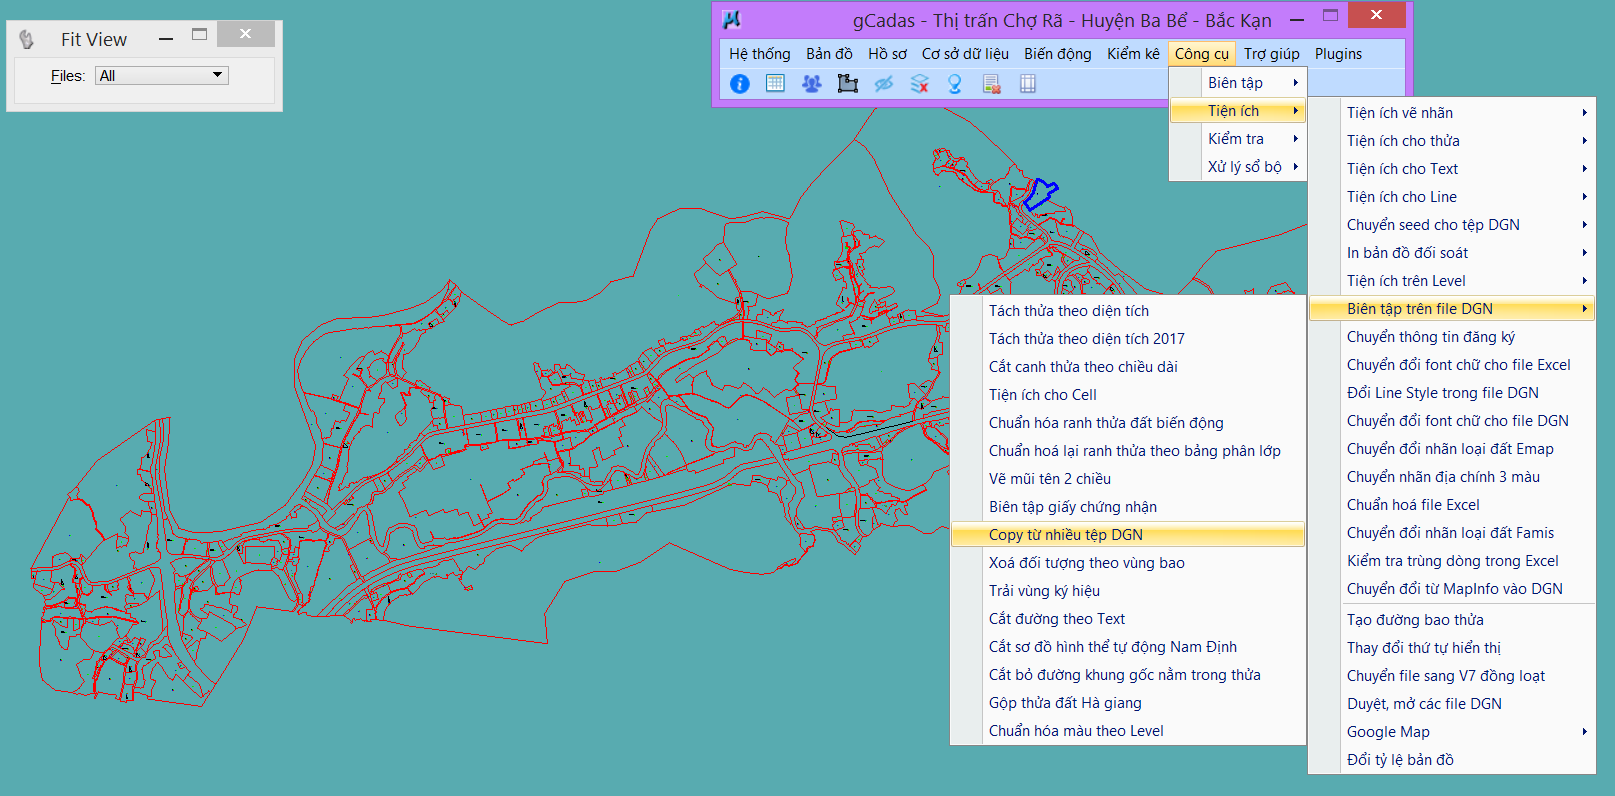The height and width of the screenshot is (796, 1615).
Task: Open the data table grid icon
Action: (775, 84)
